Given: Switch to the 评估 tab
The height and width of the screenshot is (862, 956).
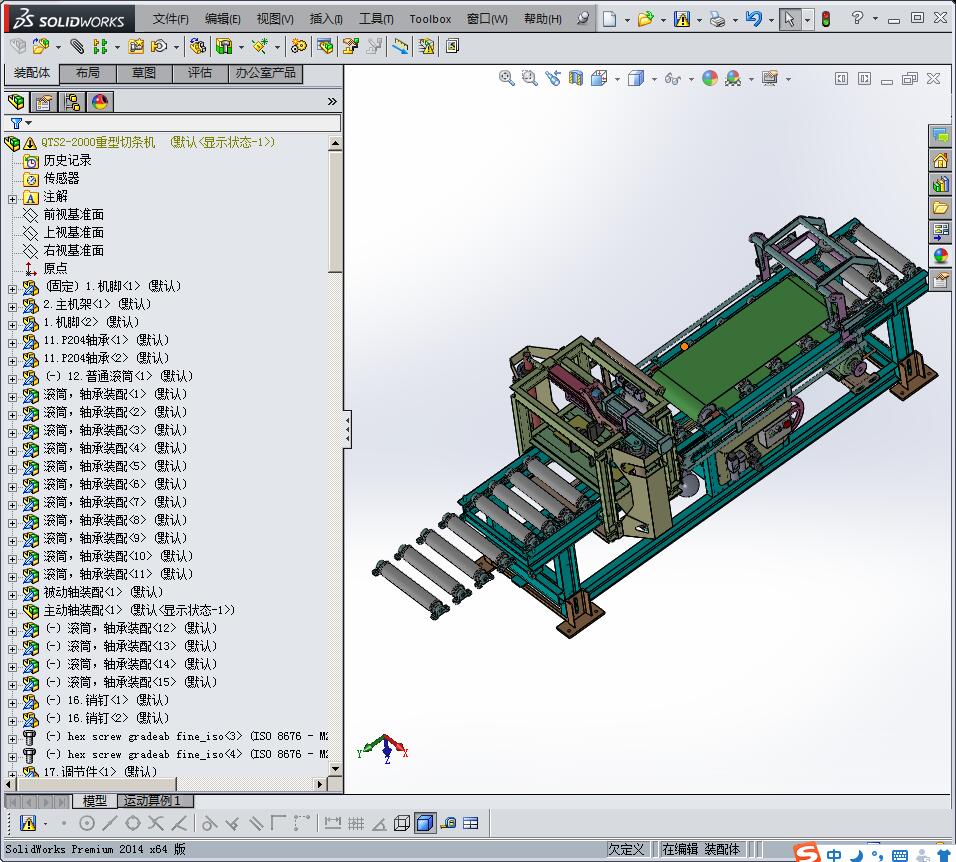Looking at the screenshot, I should coord(200,73).
